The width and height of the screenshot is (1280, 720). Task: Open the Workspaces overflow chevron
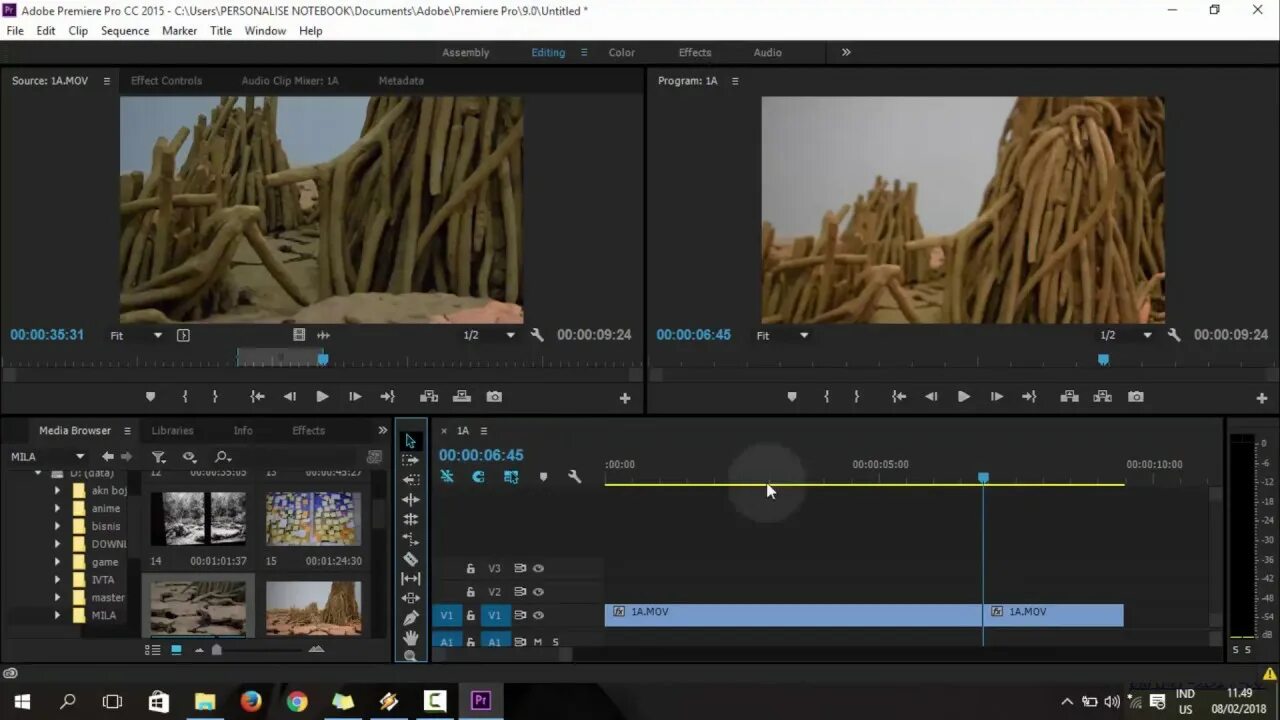tap(846, 52)
